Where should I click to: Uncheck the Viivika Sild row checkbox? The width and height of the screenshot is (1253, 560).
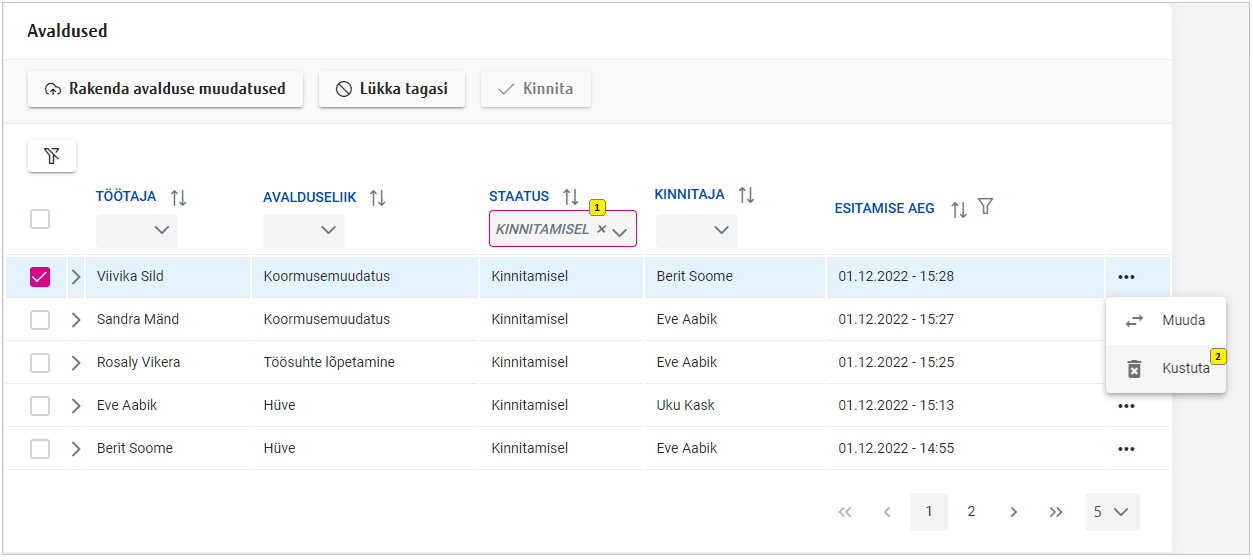click(x=40, y=277)
